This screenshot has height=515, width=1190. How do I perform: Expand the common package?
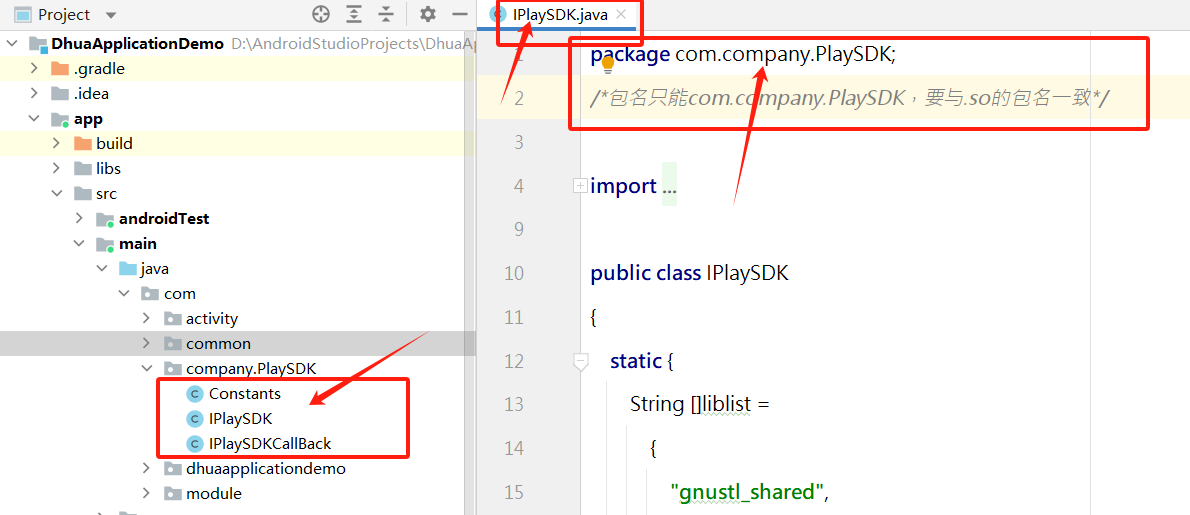tap(146, 344)
